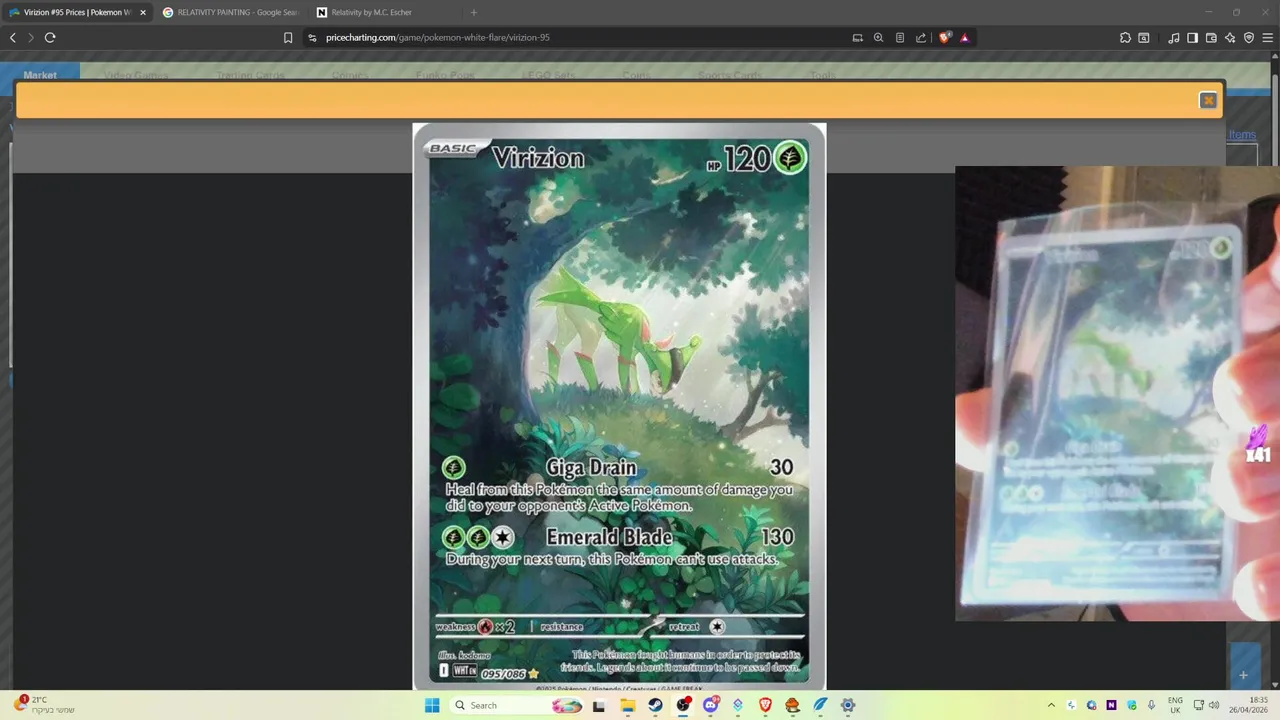
Task: Open the purple N tray icon
Action: 1111,705
